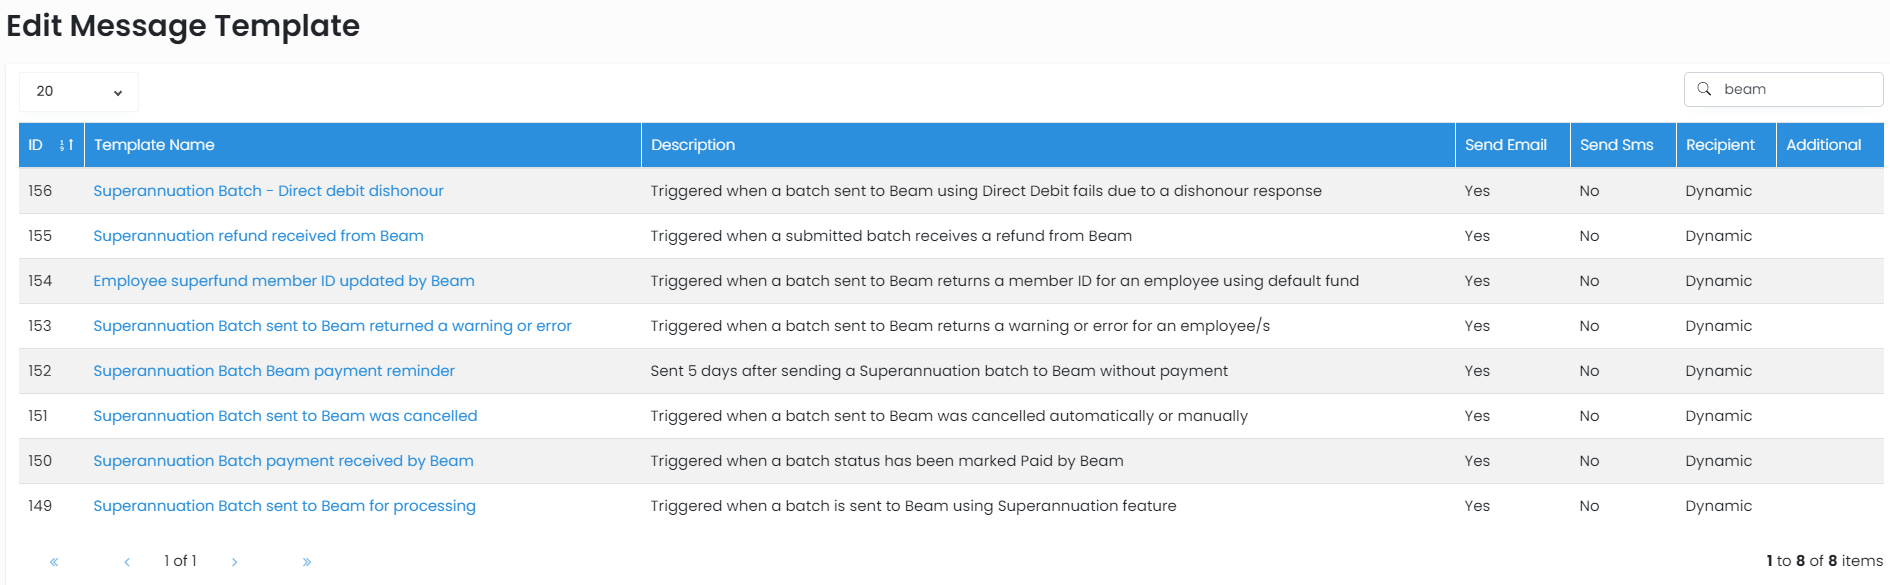Screen dimensions: 1890x585
Task: Click the Recipient column header
Action: (x=1719, y=145)
